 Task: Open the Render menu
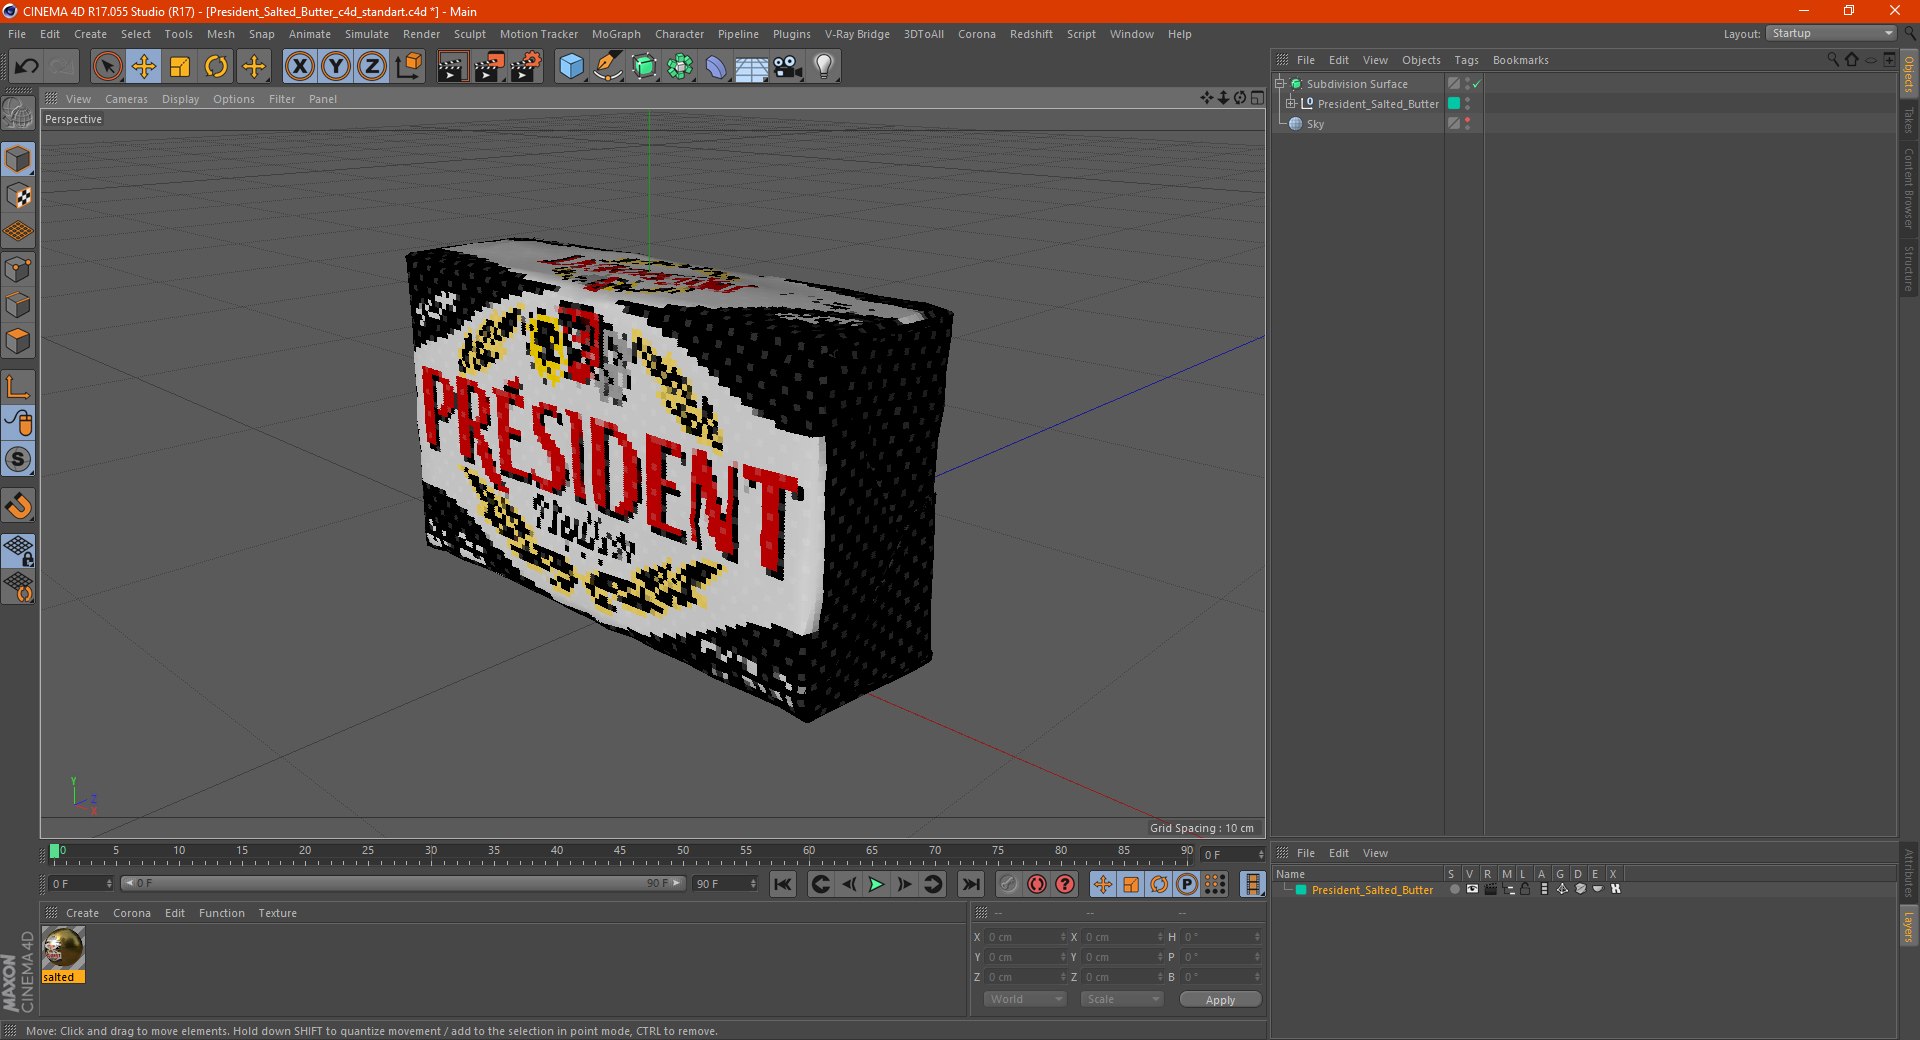pyautogui.click(x=421, y=34)
